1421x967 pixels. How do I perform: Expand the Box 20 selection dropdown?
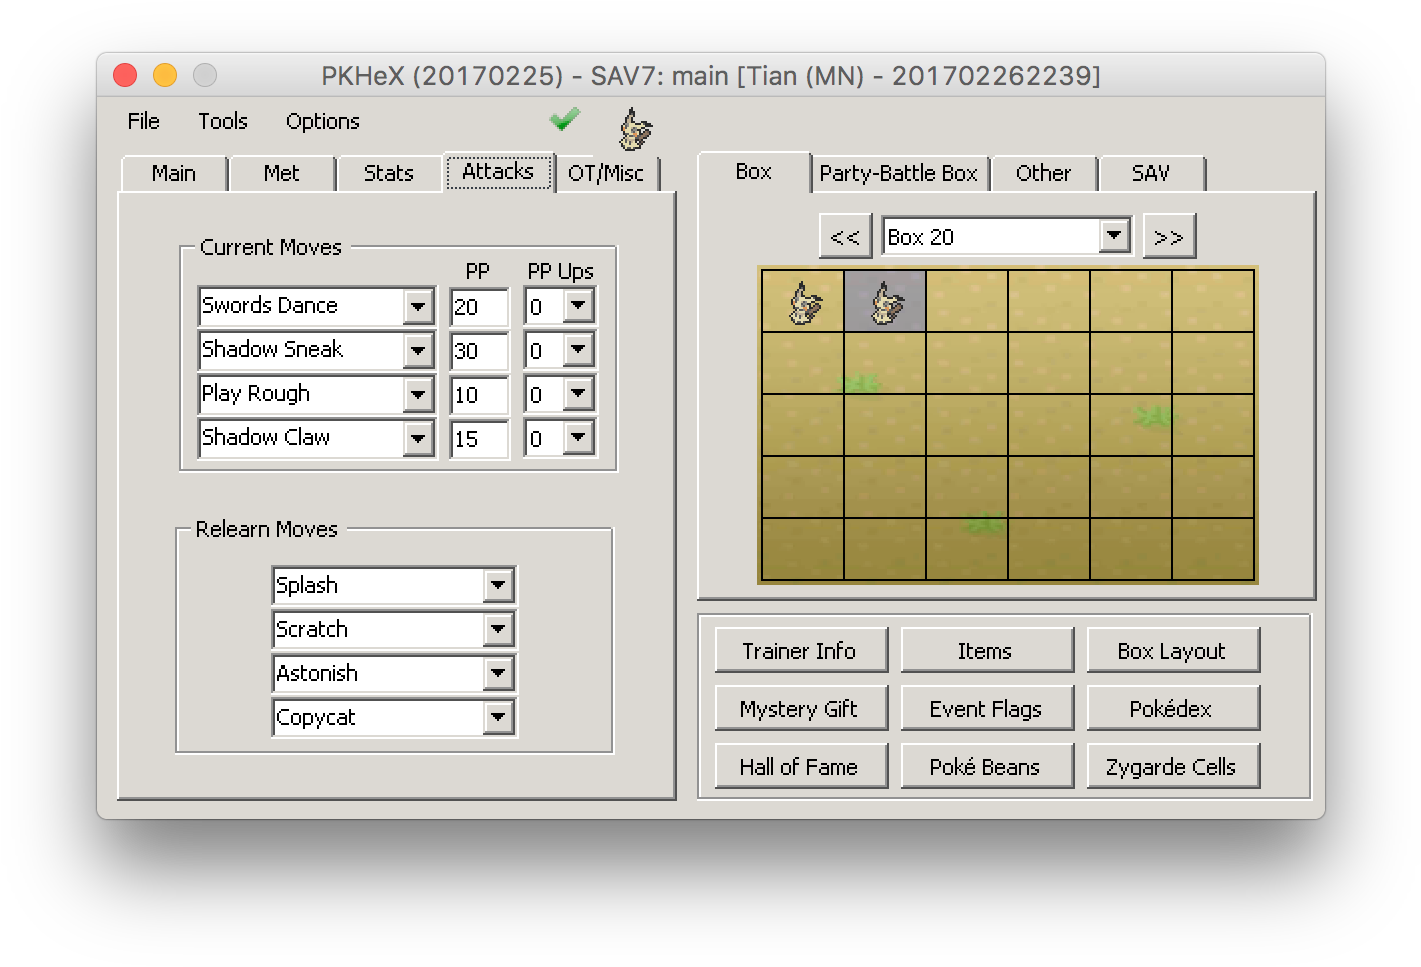pyautogui.click(x=1113, y=235)
